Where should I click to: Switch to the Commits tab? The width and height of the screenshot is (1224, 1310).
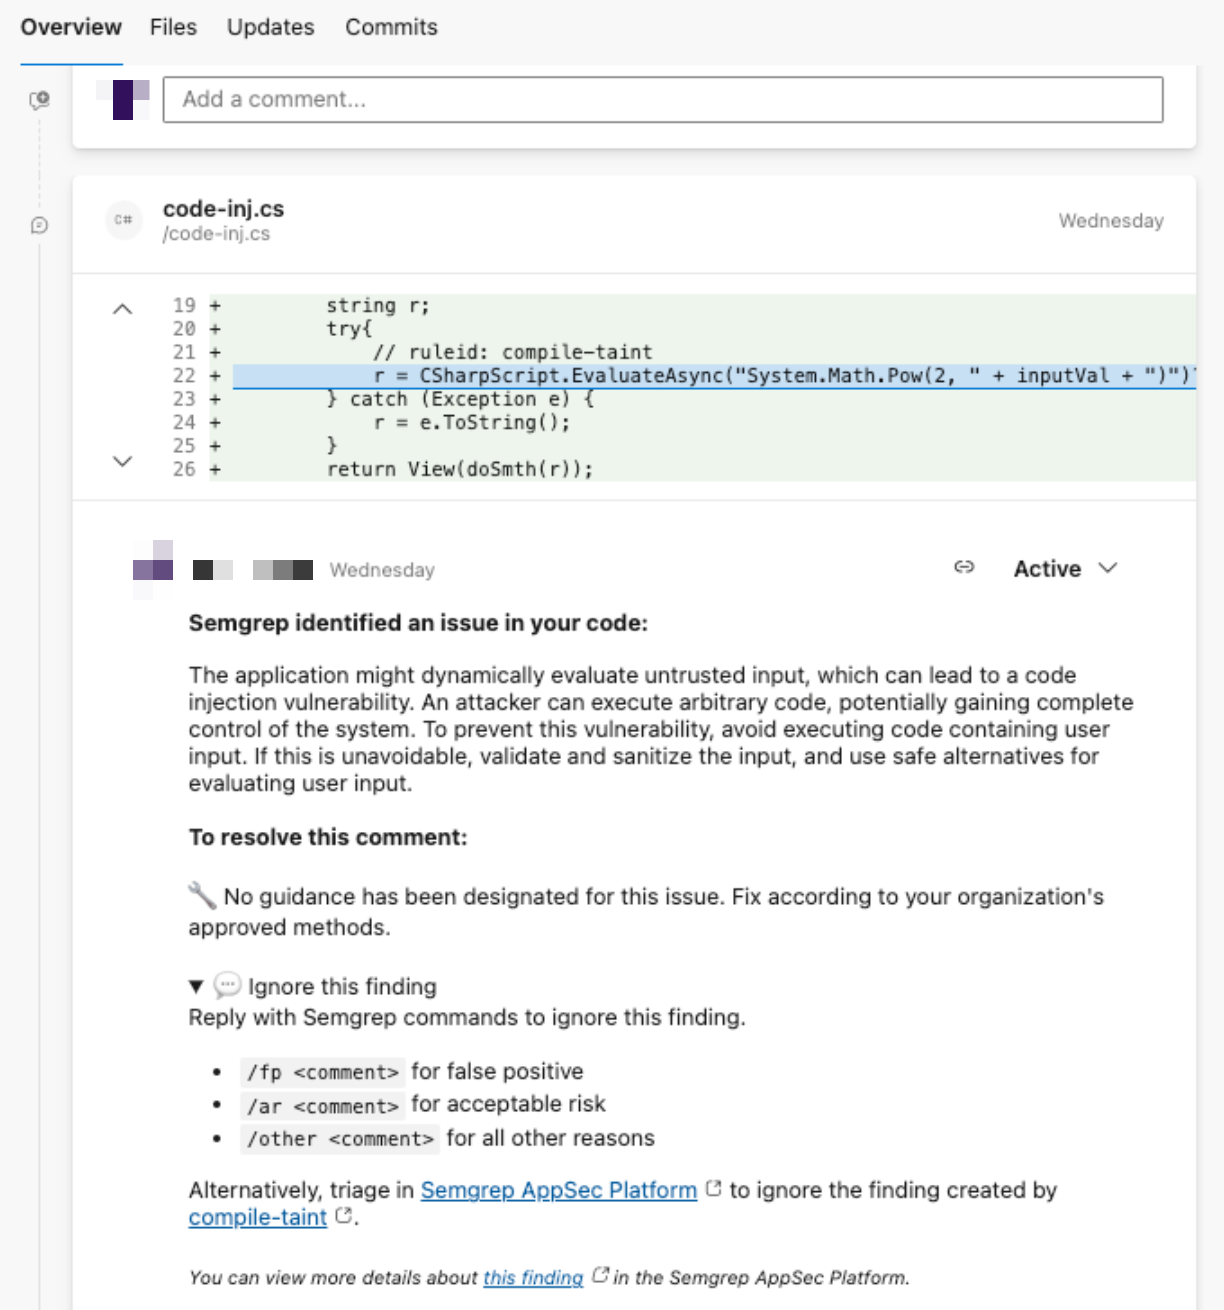pyautogui.click(x=390, y=27)
